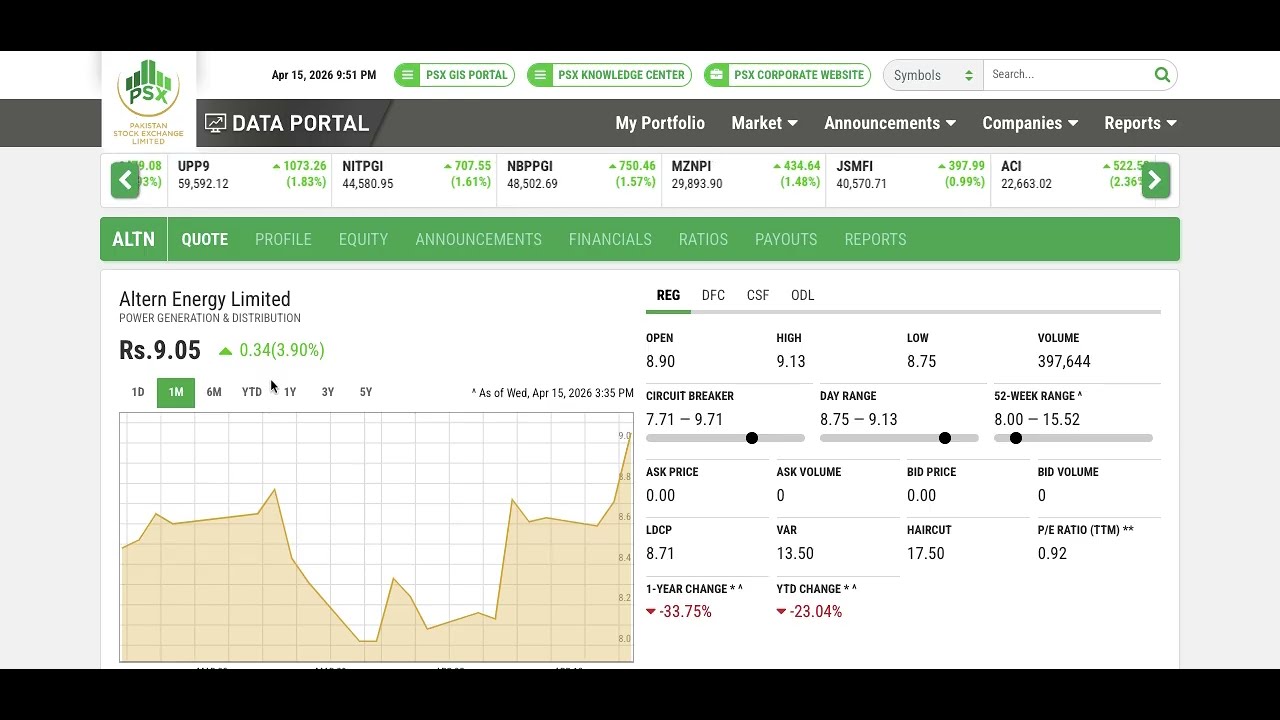Click the JSMFI ticker item
Viewport: 1280px width, 720px height.
[909, 180]
